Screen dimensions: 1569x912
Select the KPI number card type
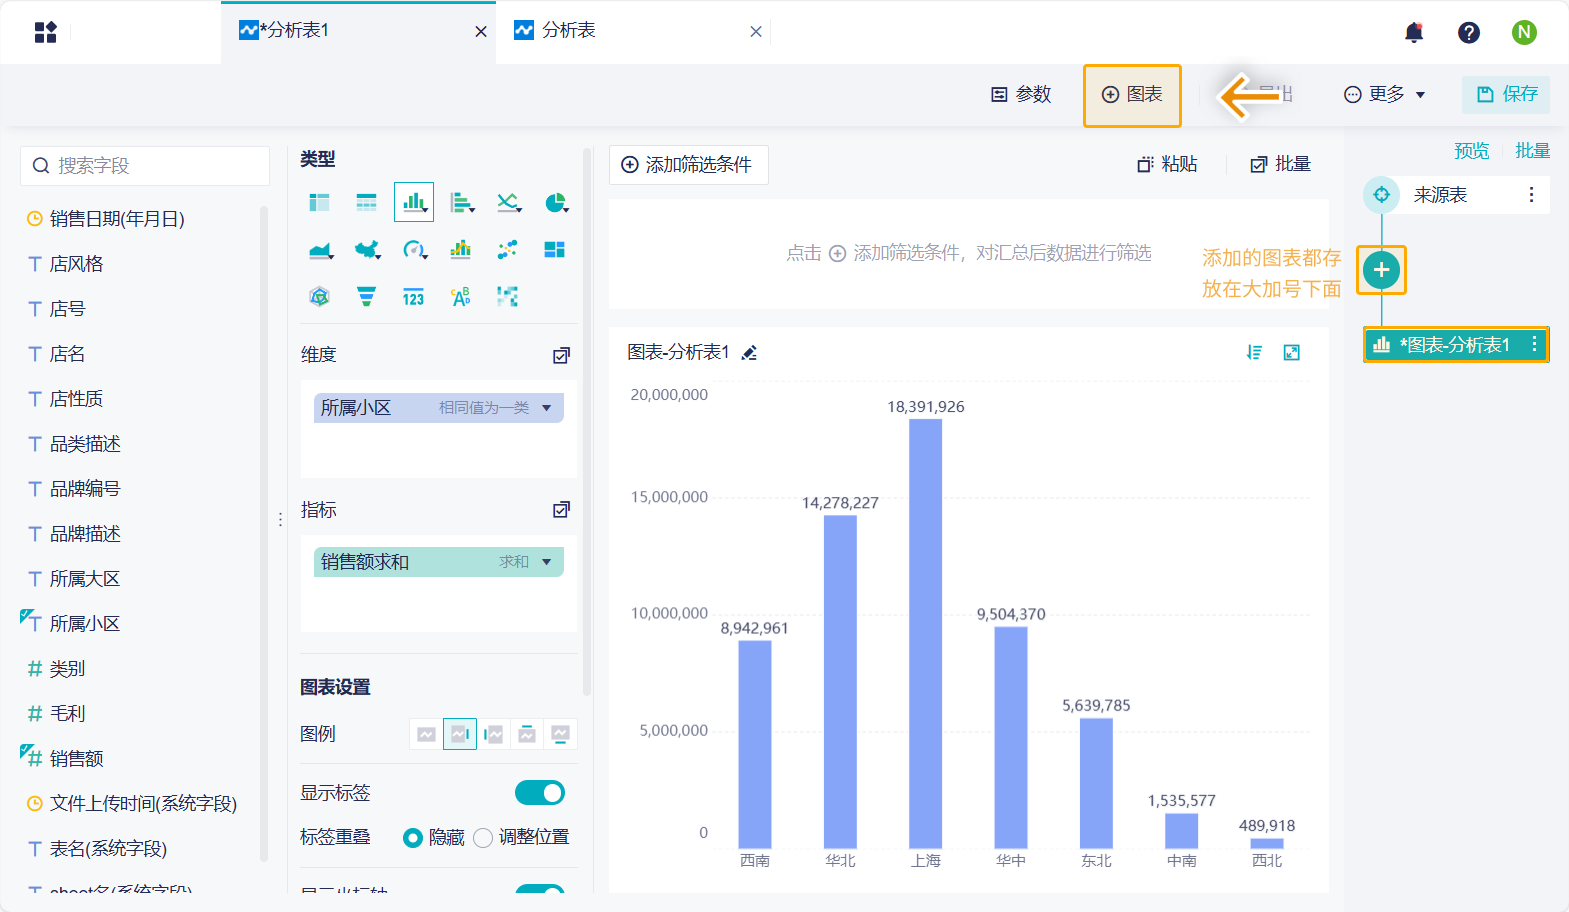pos(414,297)
